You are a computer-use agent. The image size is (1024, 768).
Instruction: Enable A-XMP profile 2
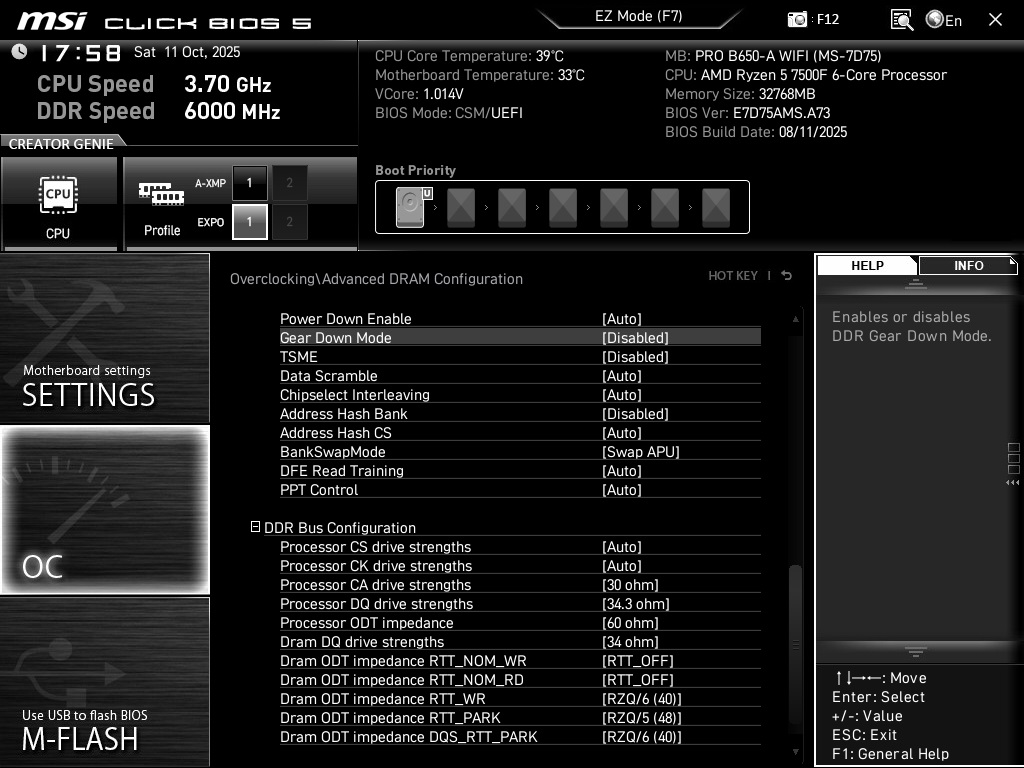289,183
